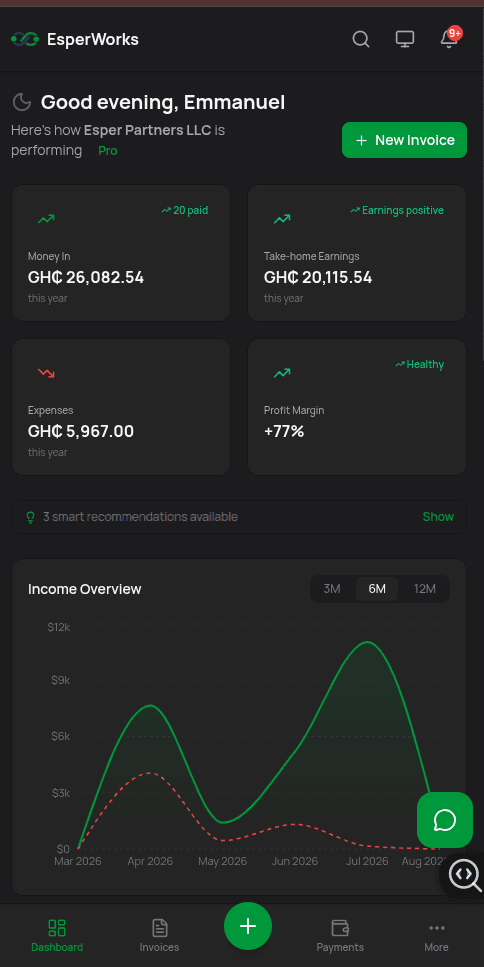Show the smart recommendations
Screen dimensions: 484x967
[438, 517]
